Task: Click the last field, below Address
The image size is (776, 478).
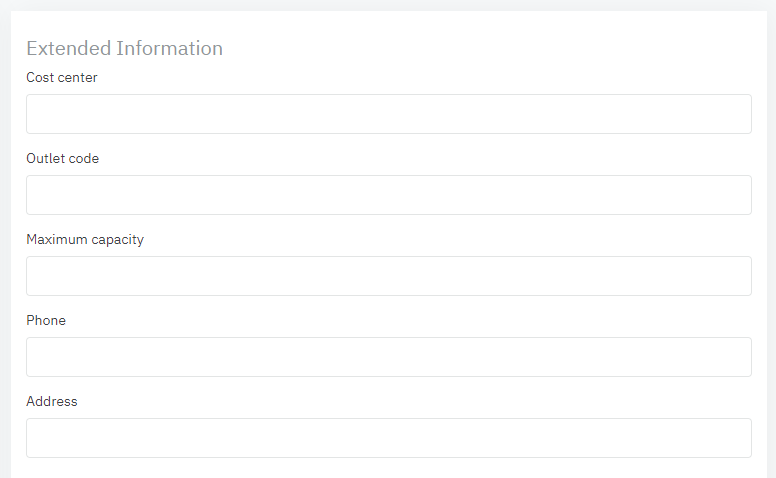Action: coord(388,438)
